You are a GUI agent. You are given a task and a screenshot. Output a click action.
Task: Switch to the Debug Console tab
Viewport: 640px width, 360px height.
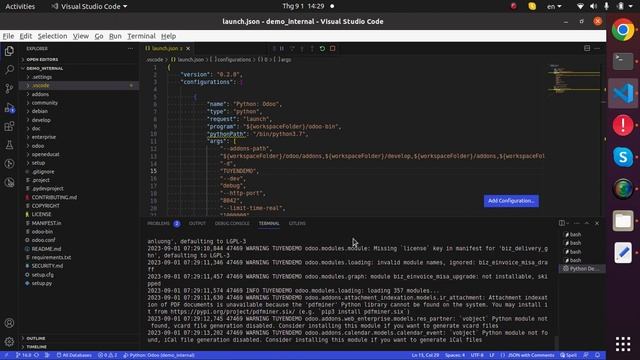(x=232, y=223)
